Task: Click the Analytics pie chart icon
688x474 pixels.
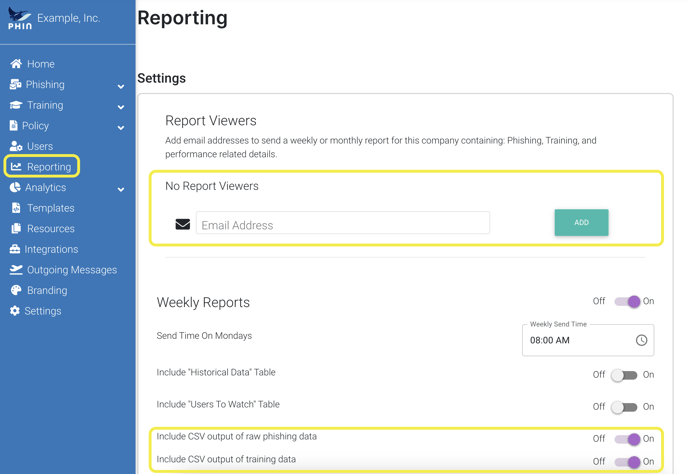Action: point(15,187)
